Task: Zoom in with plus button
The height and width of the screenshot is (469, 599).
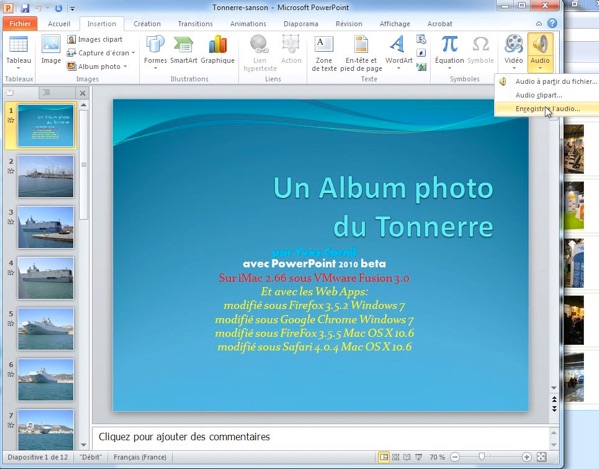Action: click(526, 457)
